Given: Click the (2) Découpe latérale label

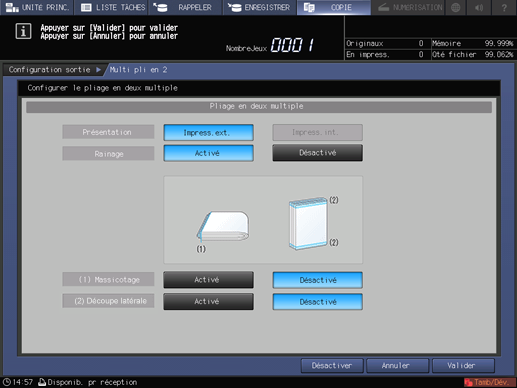Looking at the screenshot, I should click(108, 301).
